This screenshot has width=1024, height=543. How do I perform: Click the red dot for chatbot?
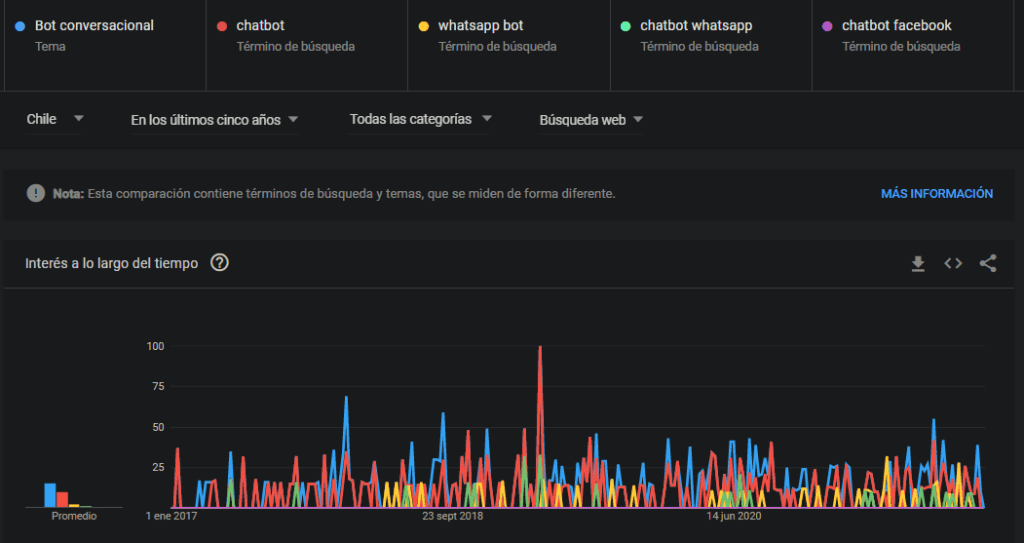click(x=222, y=26)
